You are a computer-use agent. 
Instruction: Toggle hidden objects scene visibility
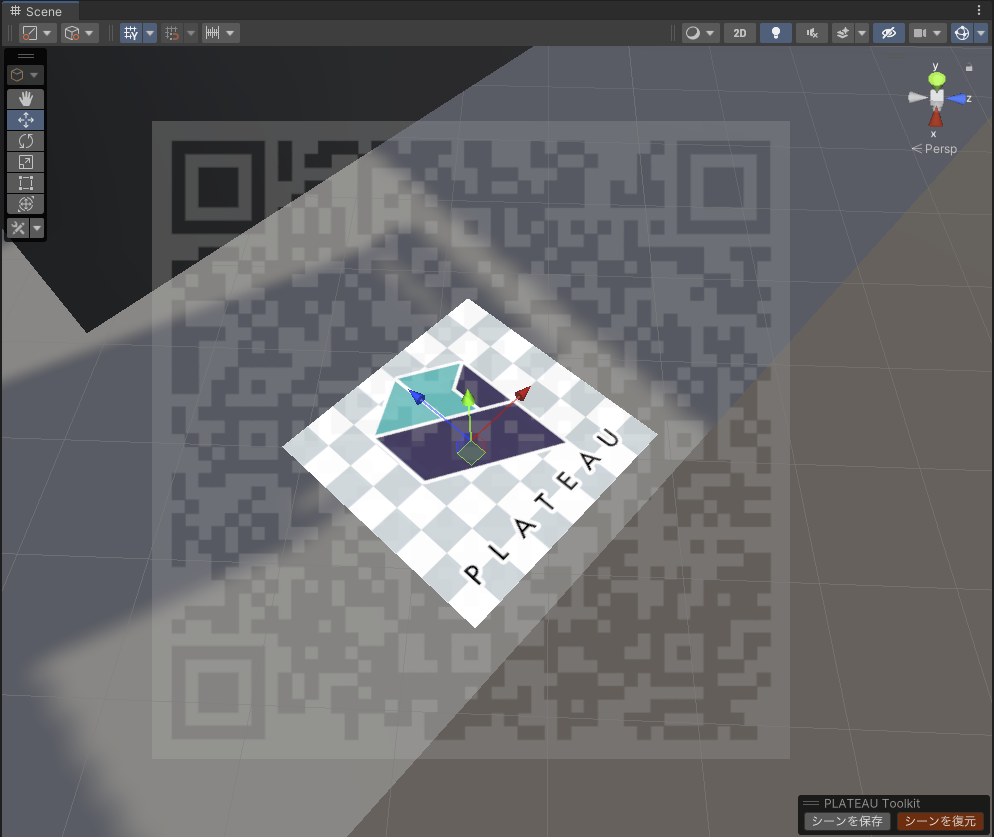click(889, 33)
